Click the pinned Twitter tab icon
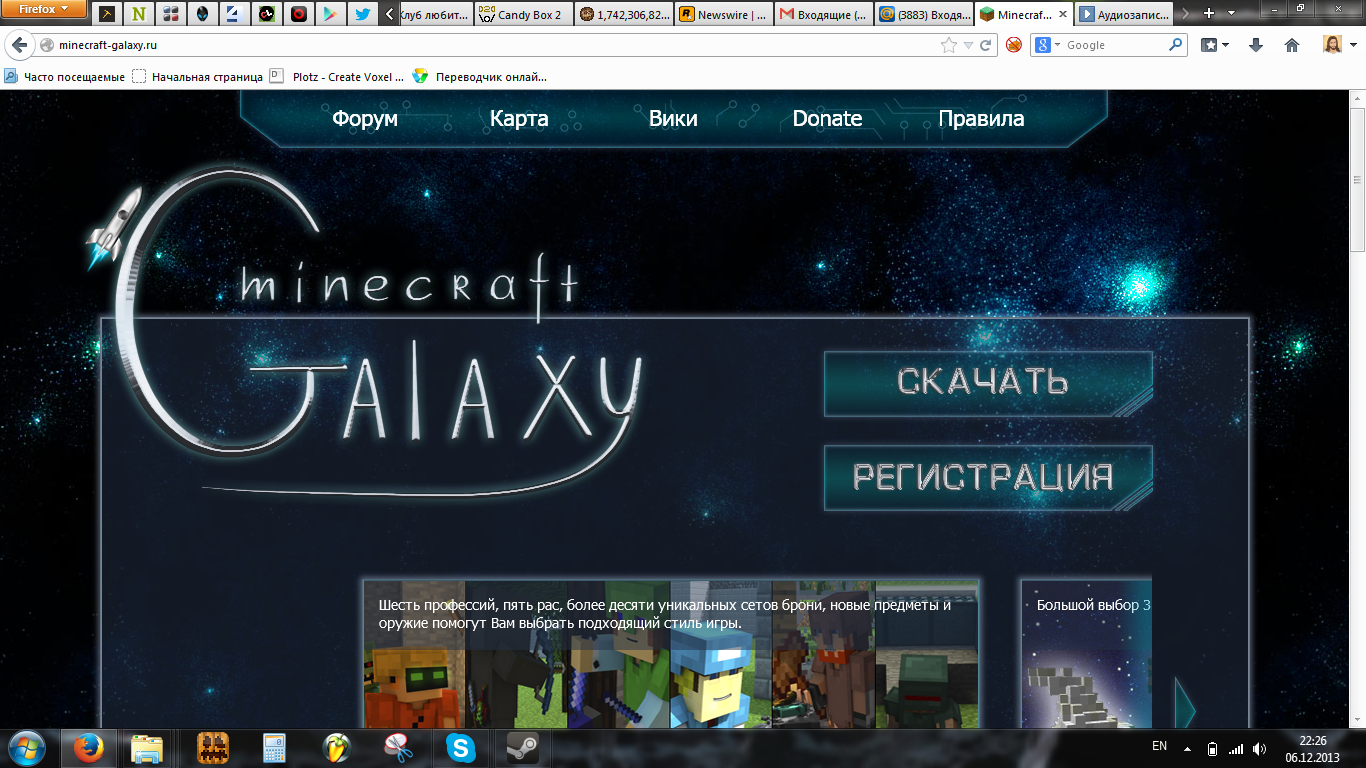 (x=362, y=14)
